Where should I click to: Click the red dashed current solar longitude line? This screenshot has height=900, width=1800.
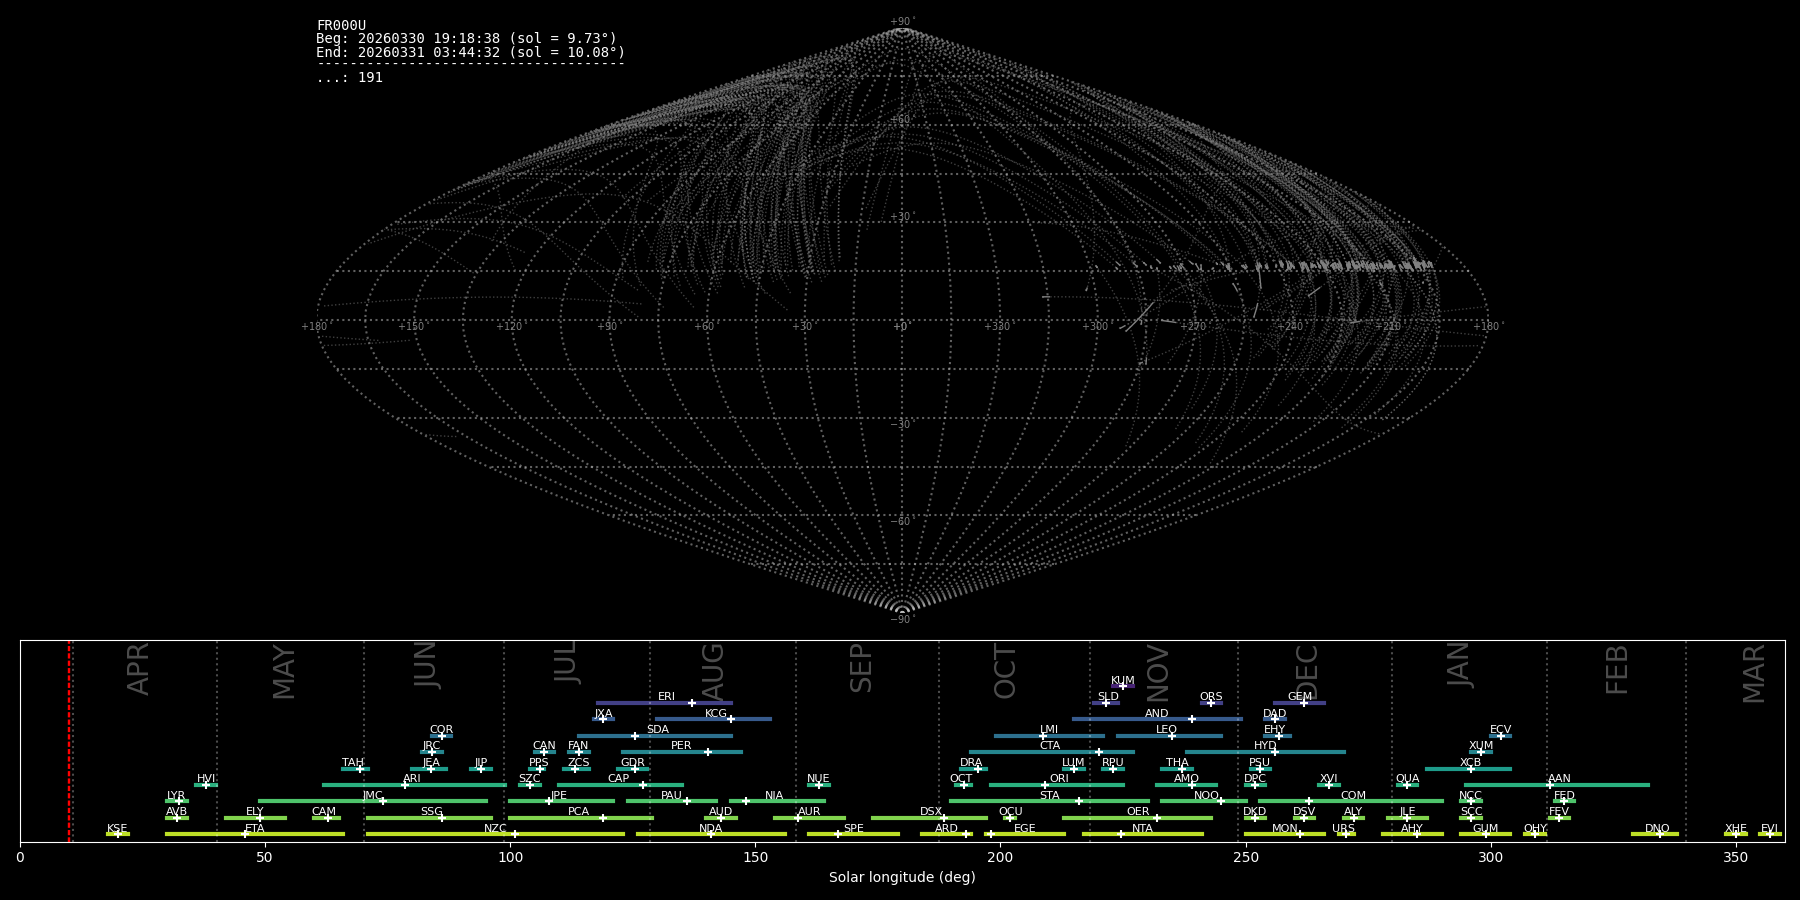coord(69,740)
